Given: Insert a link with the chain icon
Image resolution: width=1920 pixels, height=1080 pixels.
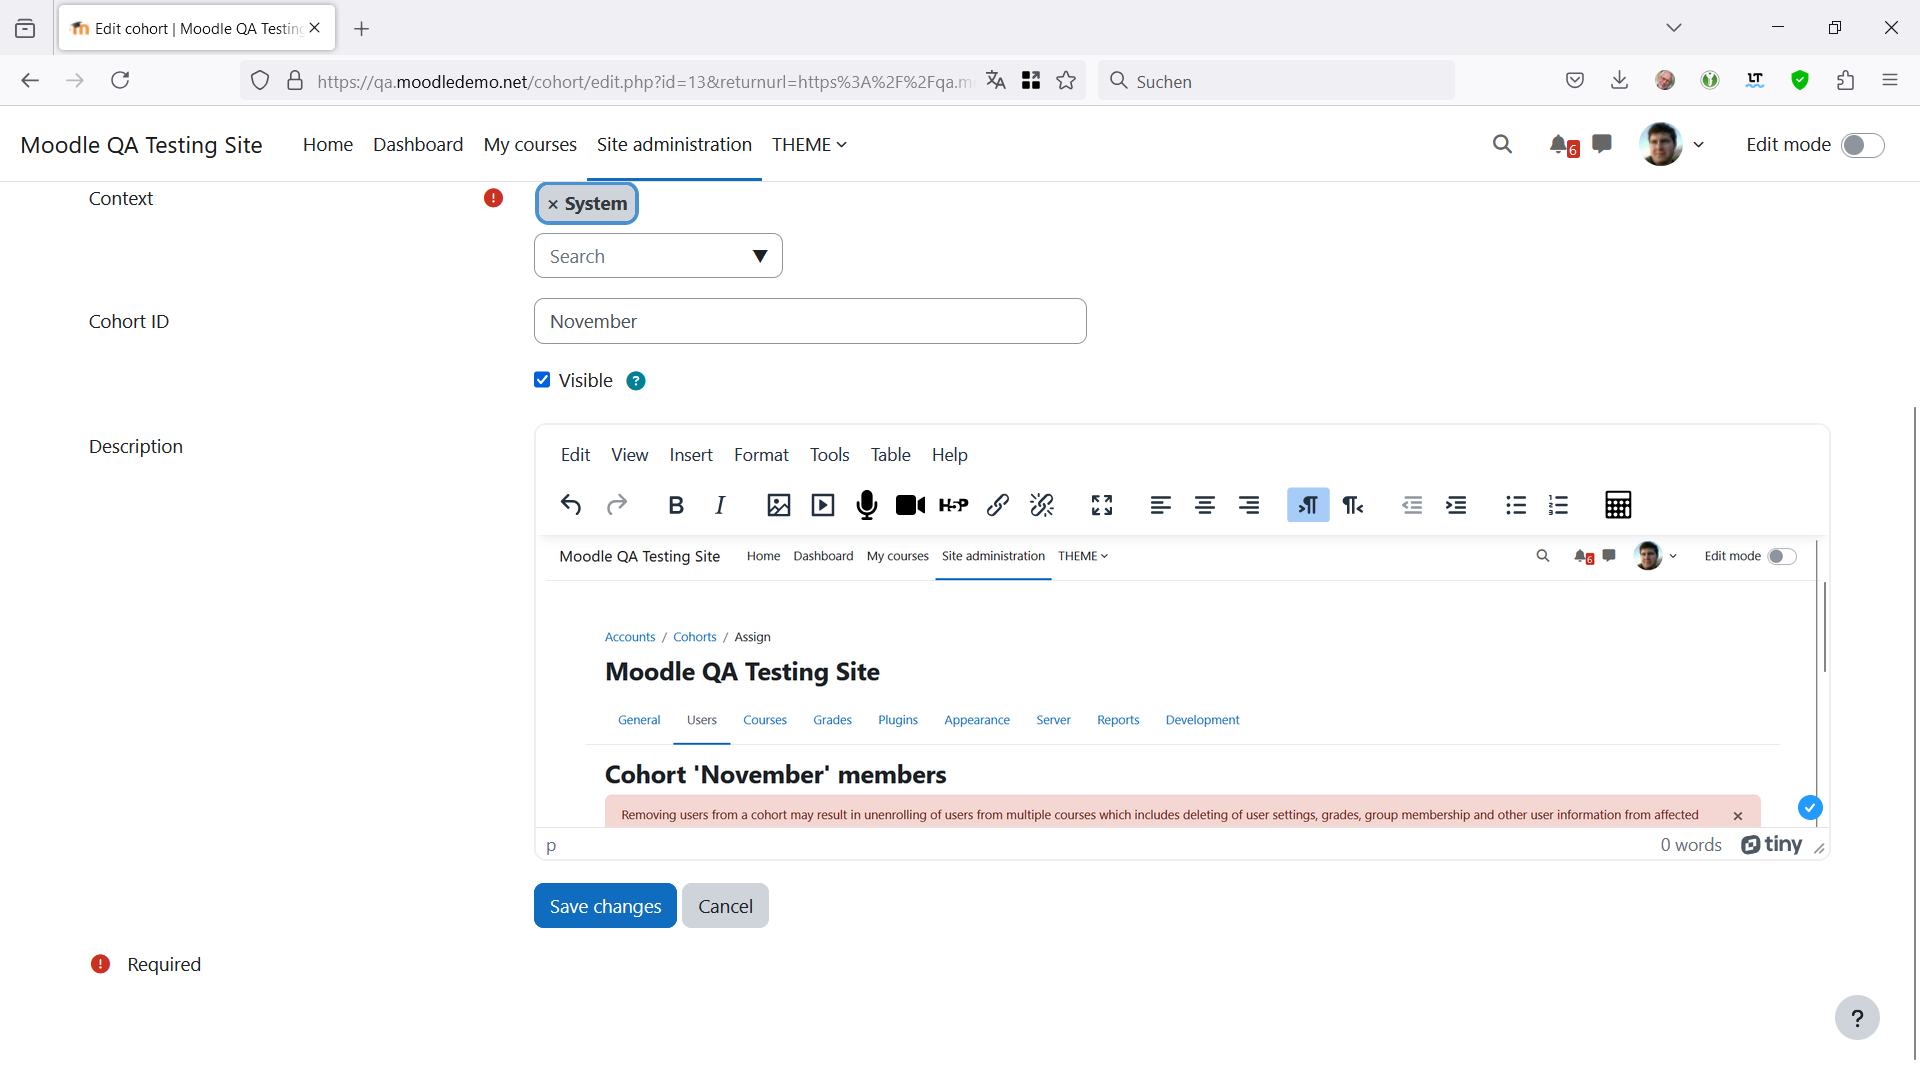Looking at the screenshot, I should (998, 505).
